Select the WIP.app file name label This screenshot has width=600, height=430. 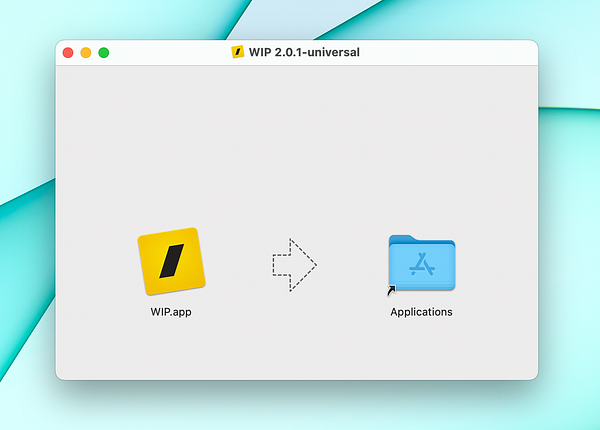click(x=171, y=312)
